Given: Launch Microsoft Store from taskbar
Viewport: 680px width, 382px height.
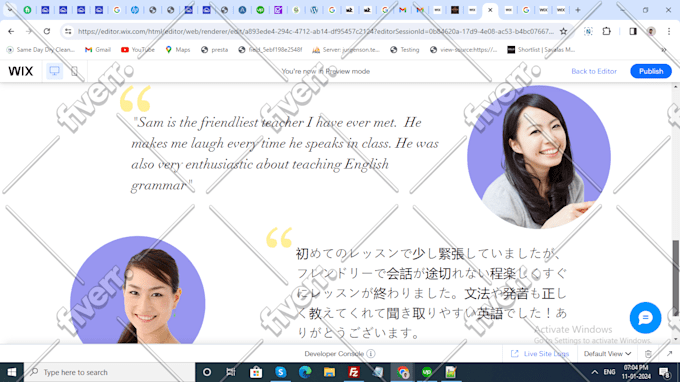Looking at the screenshot, I should [255, 372].
